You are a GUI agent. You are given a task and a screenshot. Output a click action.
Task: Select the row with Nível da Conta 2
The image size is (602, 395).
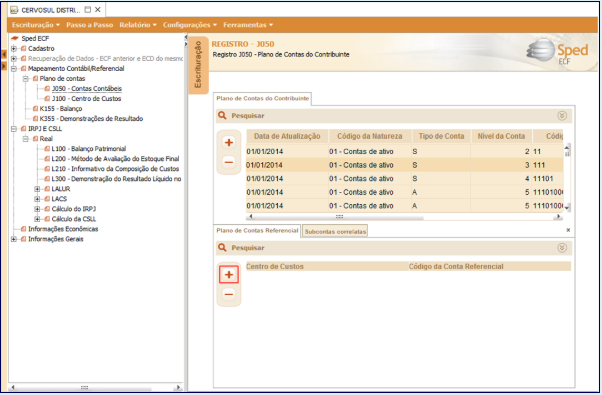(405, 152)
